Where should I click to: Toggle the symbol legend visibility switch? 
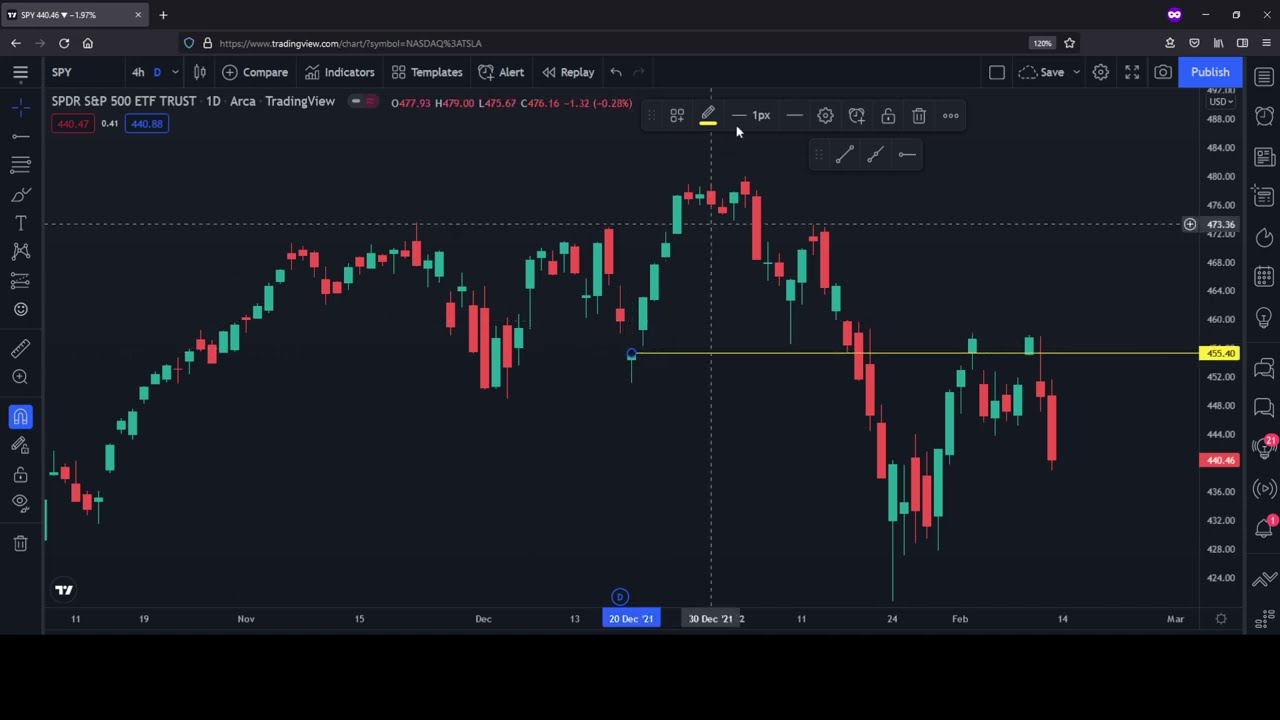pyautogui.click(x=364, y=102)
